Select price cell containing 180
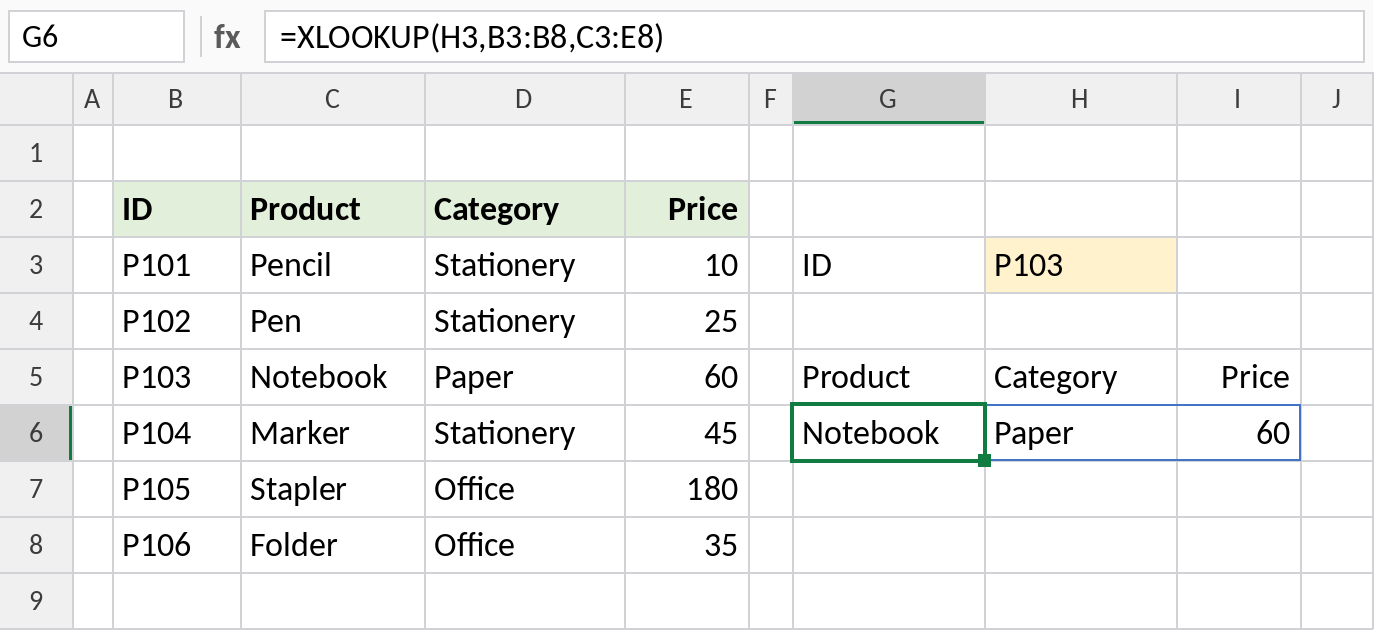This screenshot has height=630, width=1374. [687, 489]
